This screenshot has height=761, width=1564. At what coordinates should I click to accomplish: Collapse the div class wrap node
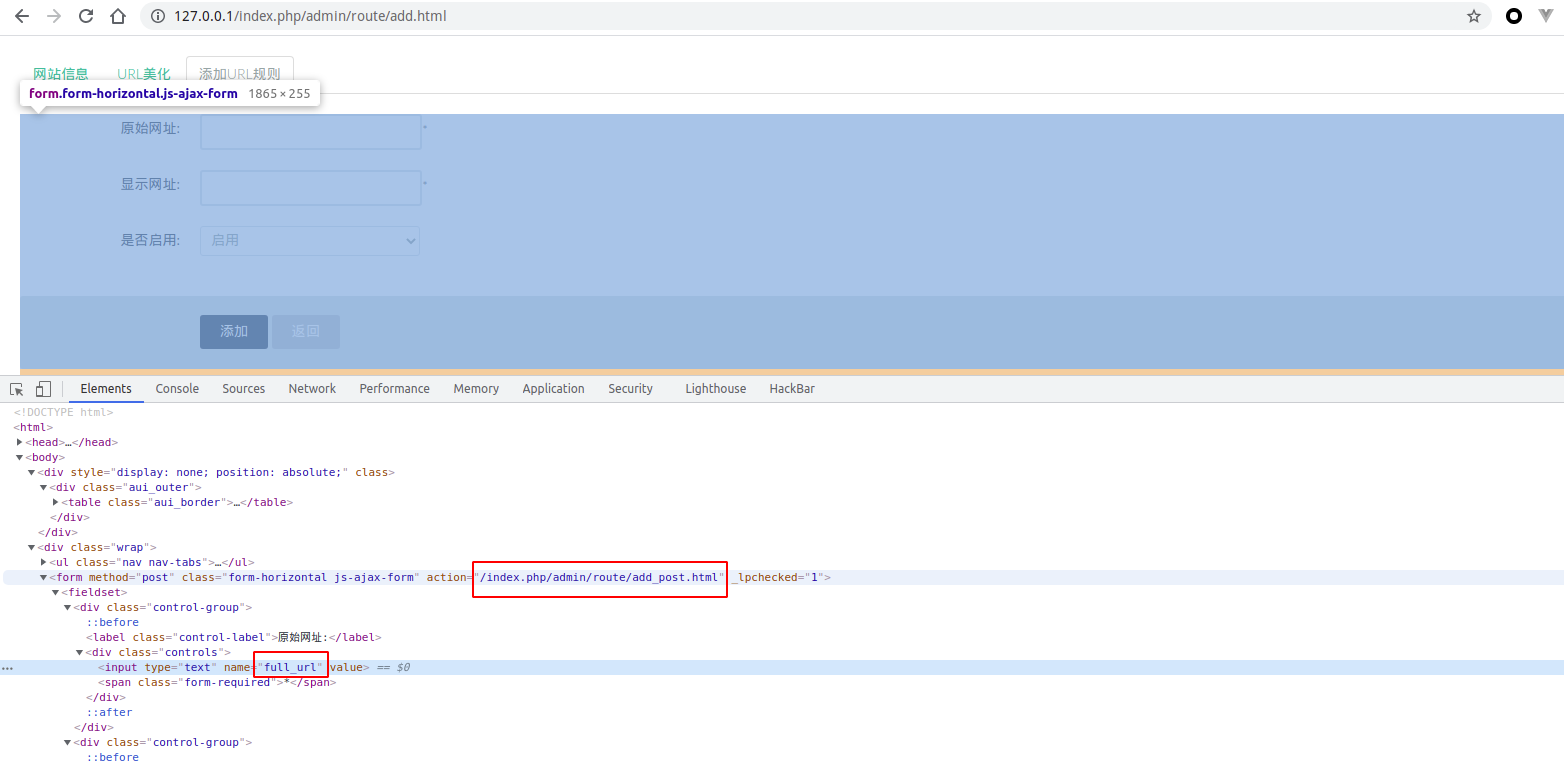32,547
